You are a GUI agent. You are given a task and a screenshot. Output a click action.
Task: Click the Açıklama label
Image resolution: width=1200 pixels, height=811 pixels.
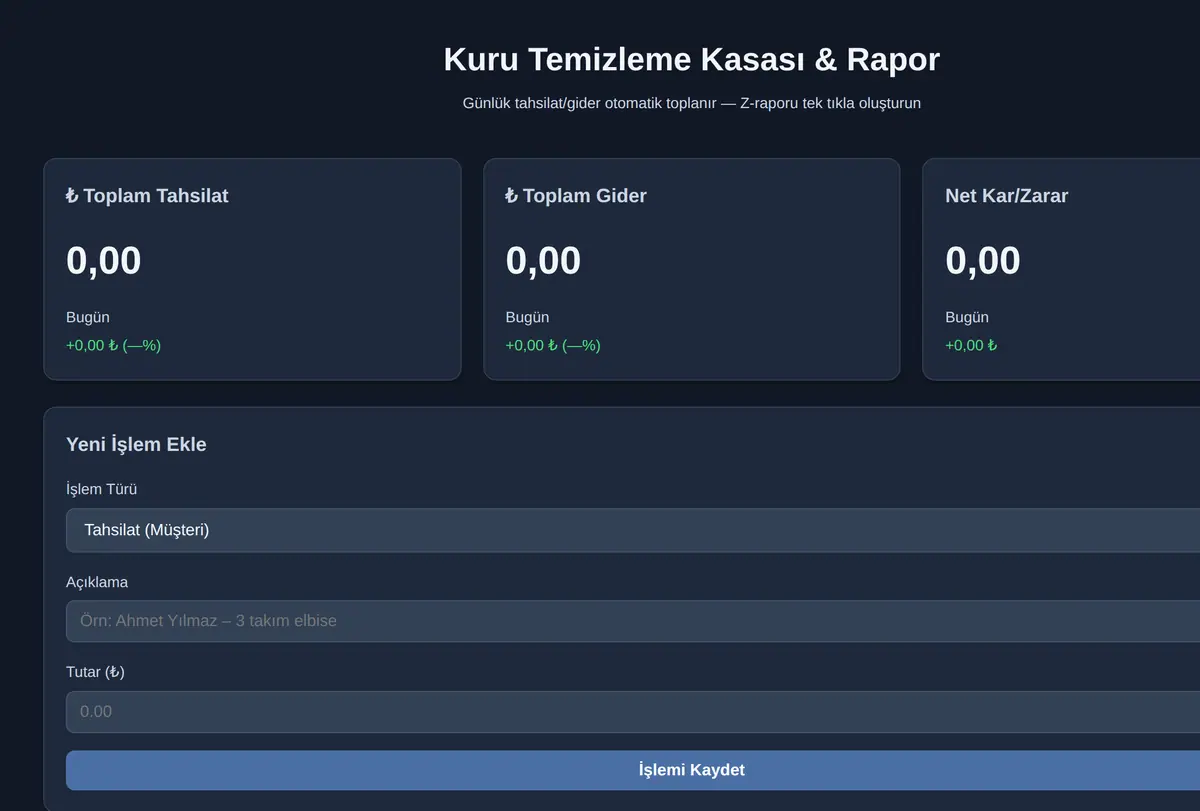coord(97,582)
